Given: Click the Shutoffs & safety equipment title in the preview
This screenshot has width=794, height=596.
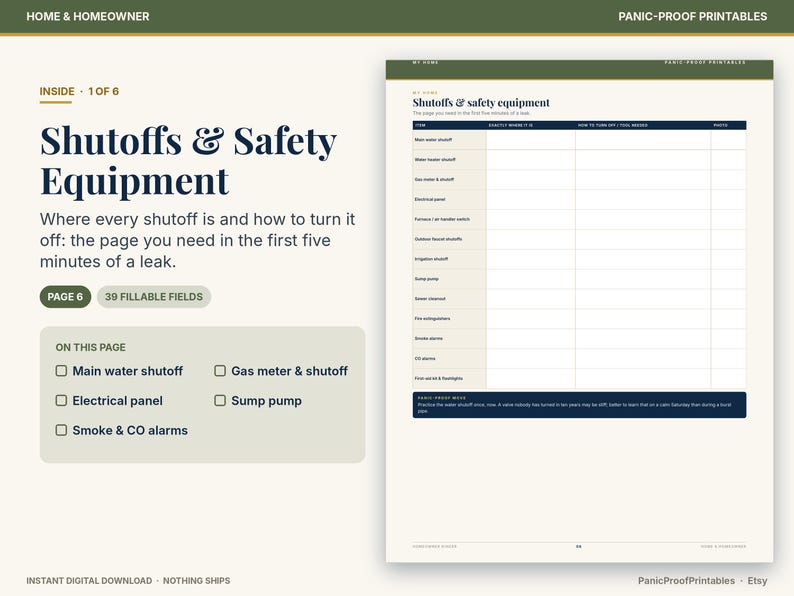Looking at the screenshot, I should [x=481, y=103].
